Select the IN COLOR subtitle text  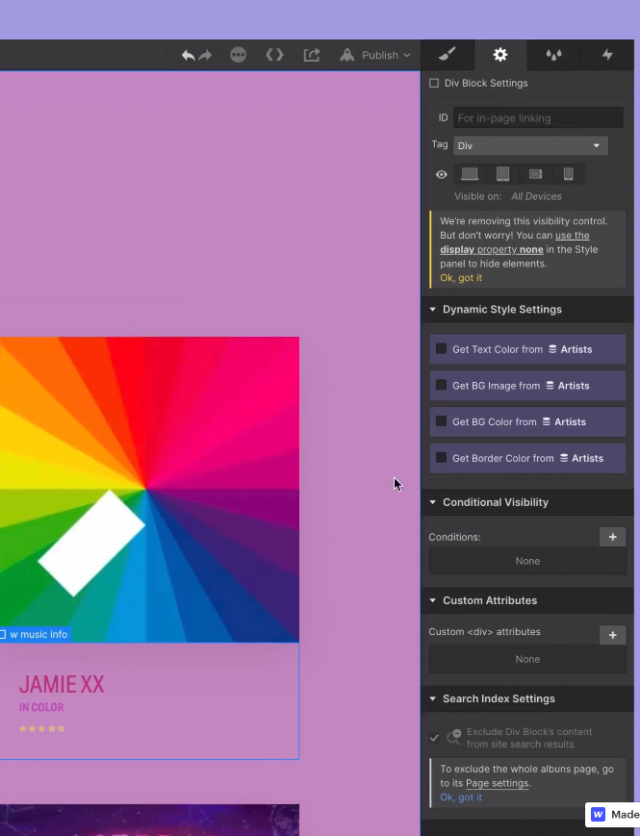41,708
